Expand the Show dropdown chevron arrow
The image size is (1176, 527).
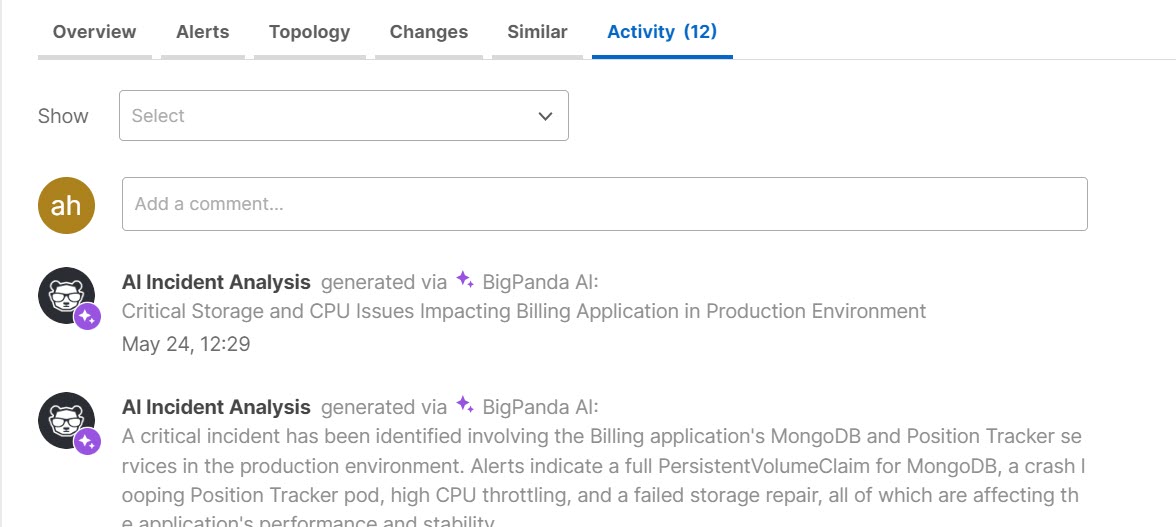[x=545, y=116]
